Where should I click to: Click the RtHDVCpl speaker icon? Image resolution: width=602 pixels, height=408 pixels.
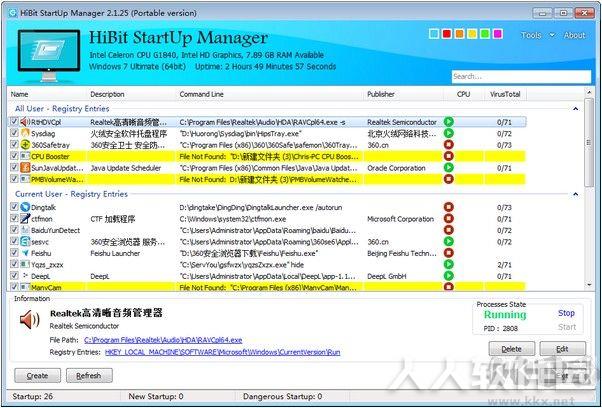click(x=25, y=122)
